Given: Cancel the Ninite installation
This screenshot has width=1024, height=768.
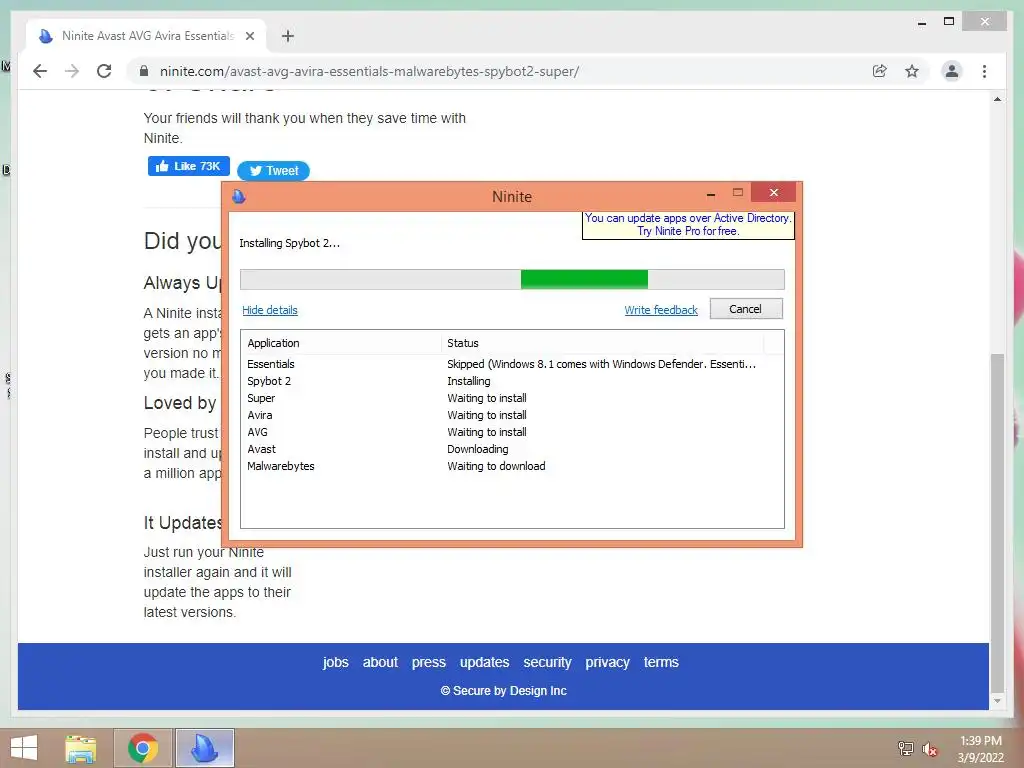Looking at the screenshot, I should point(746,309).
